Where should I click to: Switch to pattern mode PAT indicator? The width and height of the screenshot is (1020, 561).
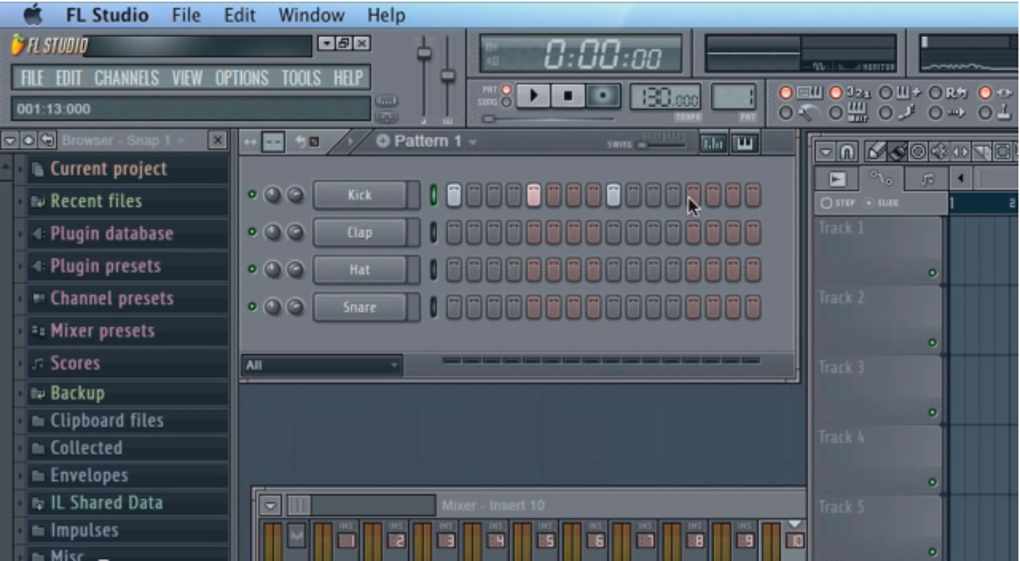click(x=505, y=89)
